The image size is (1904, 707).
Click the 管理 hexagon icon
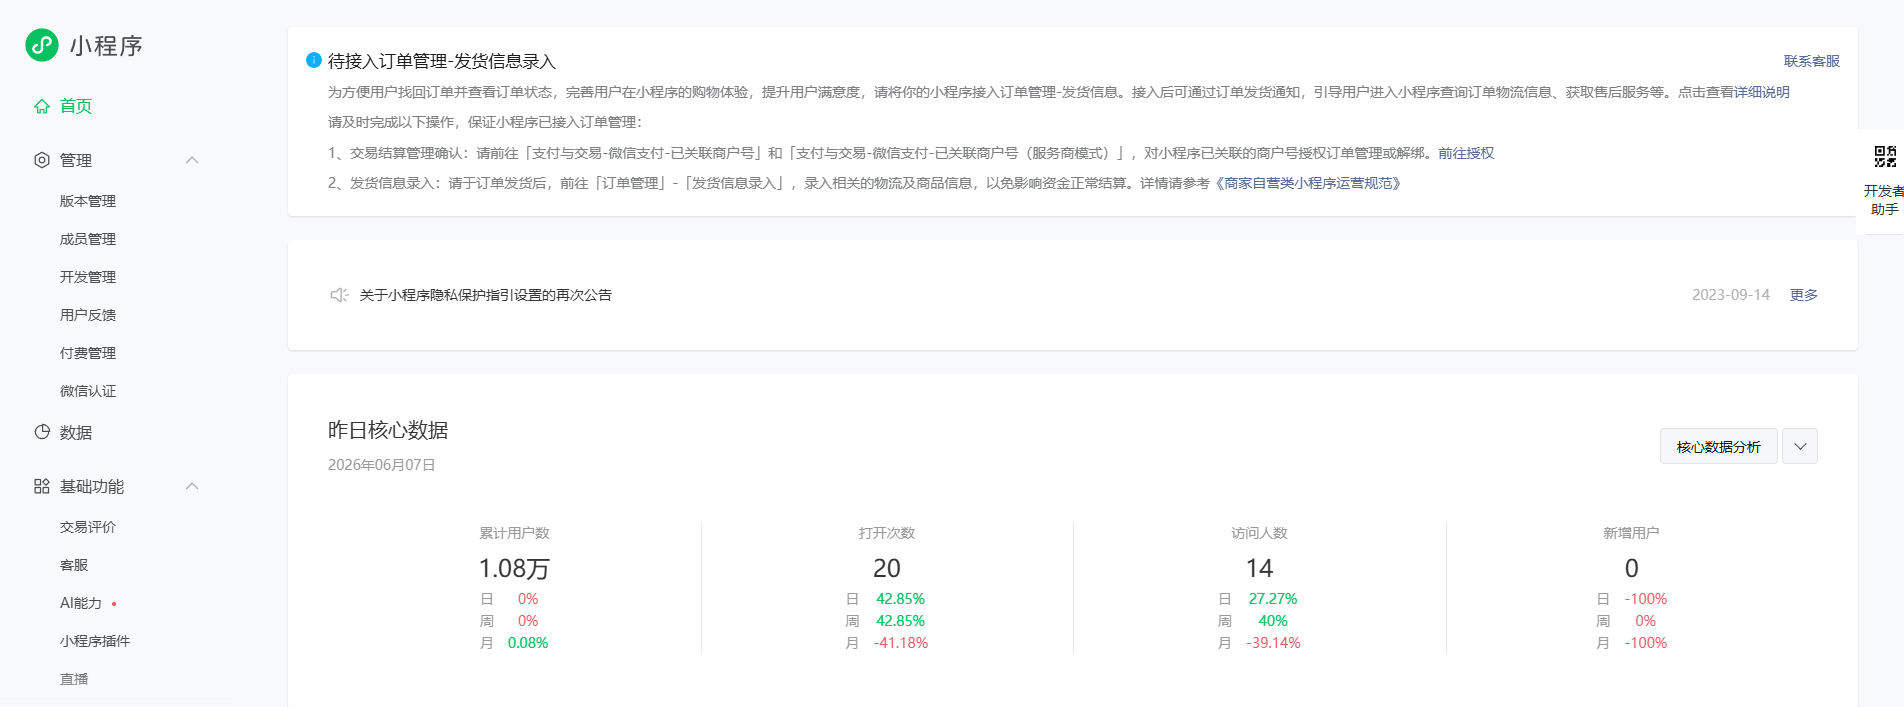tap(42, 160)
